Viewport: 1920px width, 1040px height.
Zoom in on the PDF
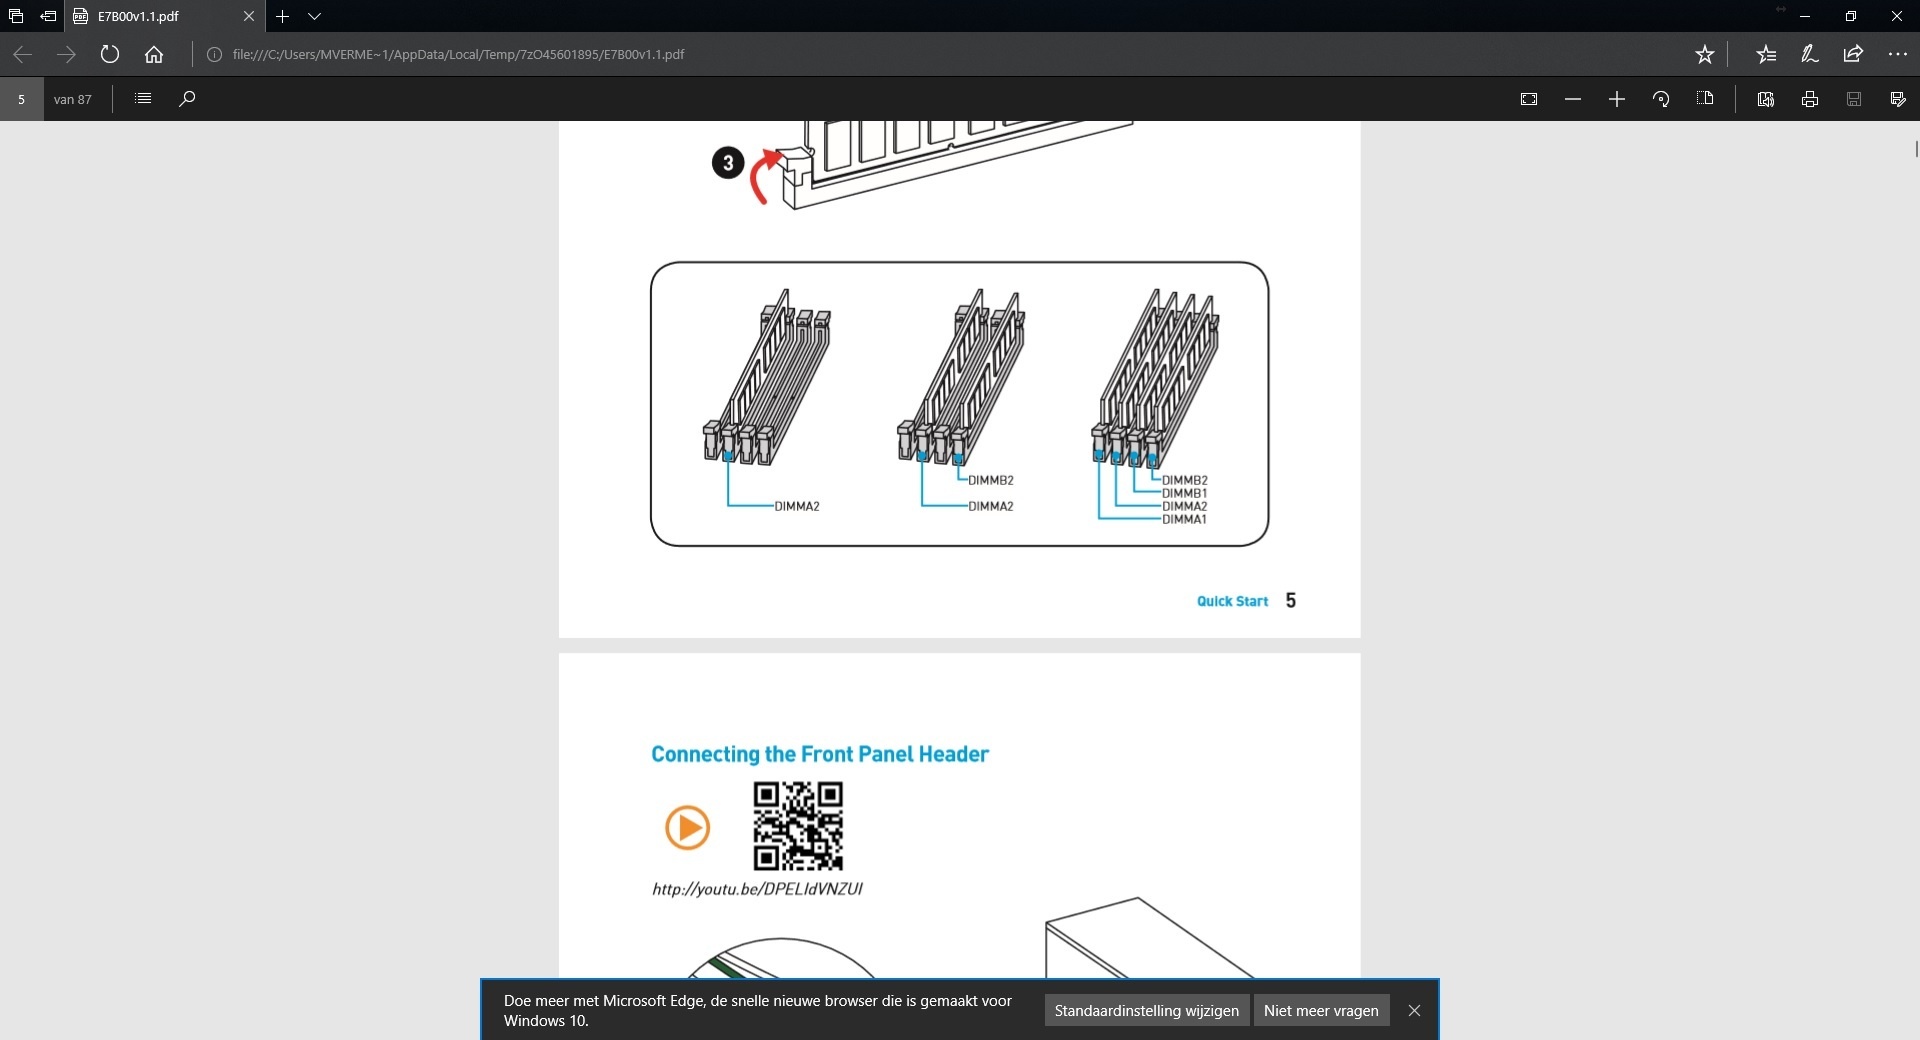pos(1617,99)
